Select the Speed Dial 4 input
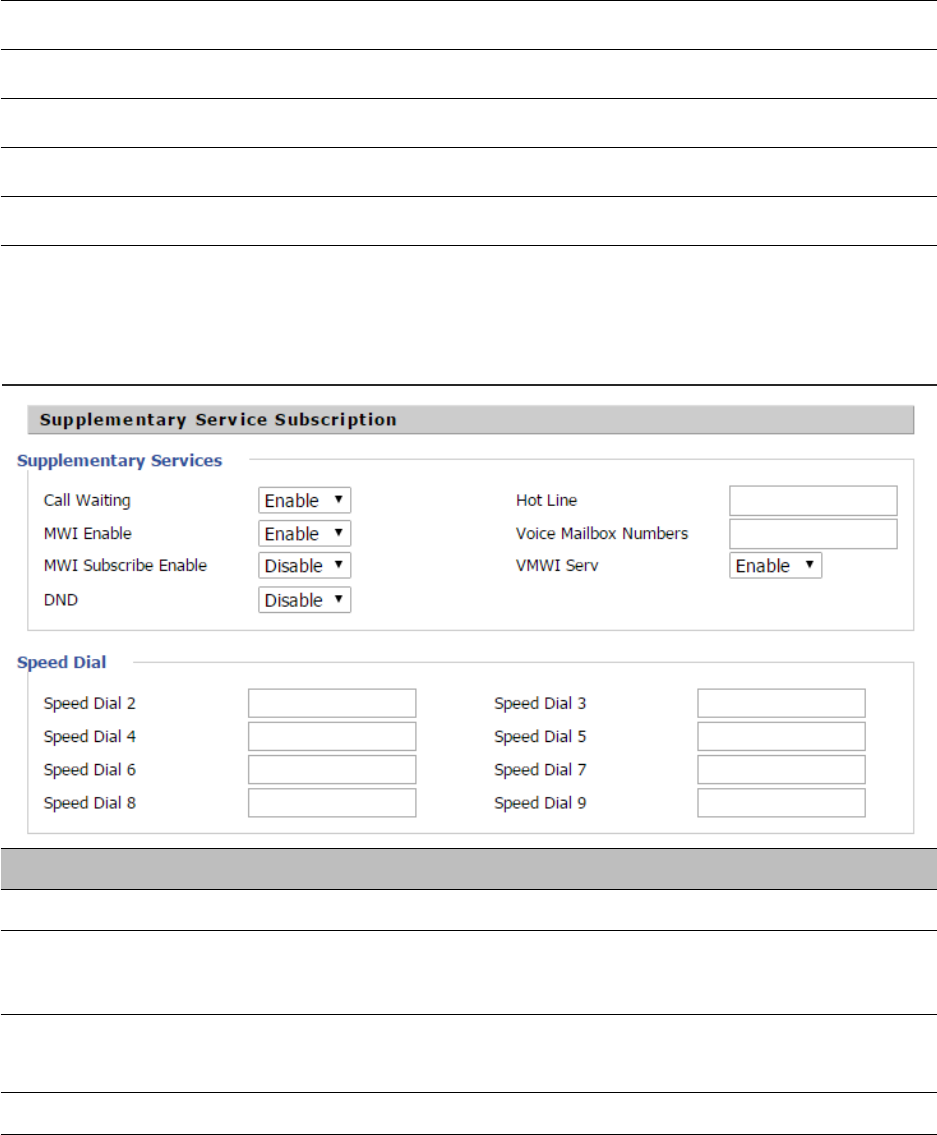This screenshot has height=1135, width=937. click(332, 737)
